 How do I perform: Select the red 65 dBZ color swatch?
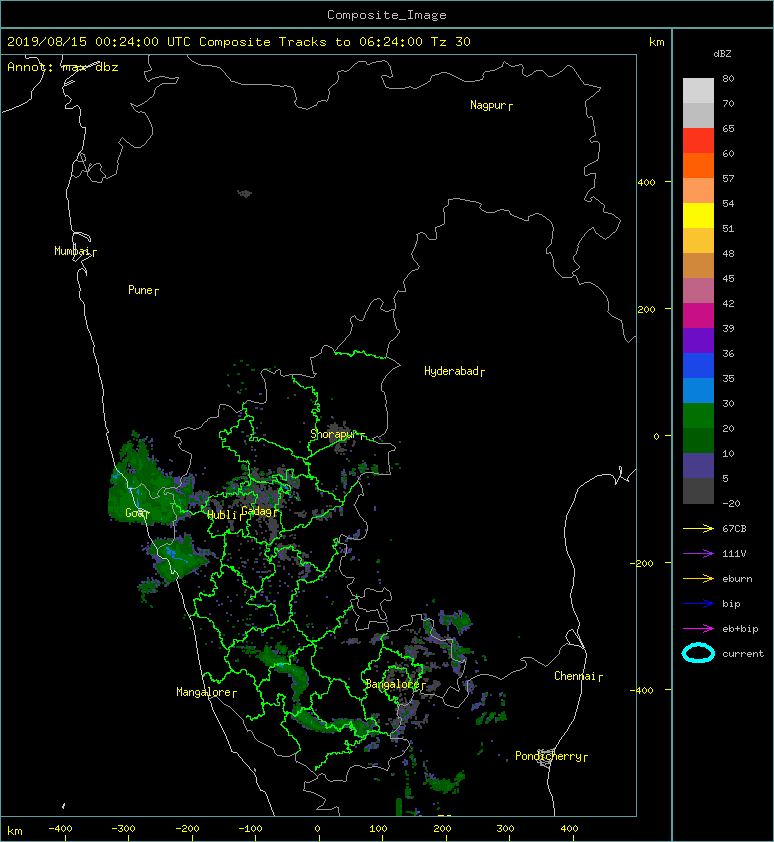click(698, 140)
